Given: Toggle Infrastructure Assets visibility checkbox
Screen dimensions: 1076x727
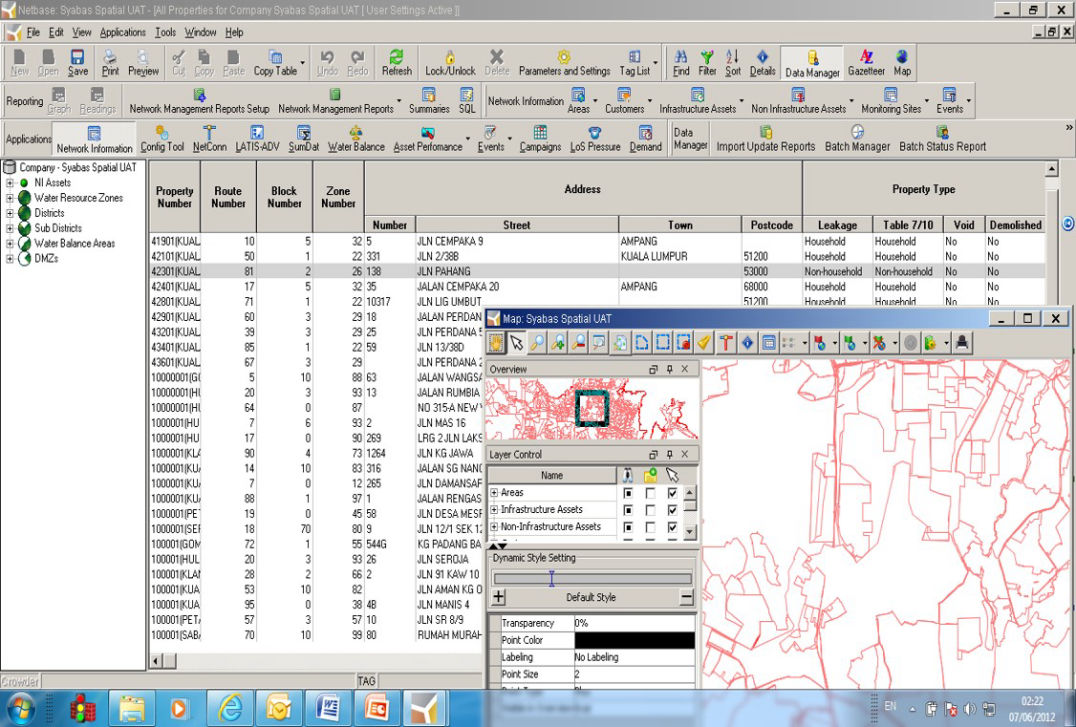Looking at the screenshot, I should [627, 510].
